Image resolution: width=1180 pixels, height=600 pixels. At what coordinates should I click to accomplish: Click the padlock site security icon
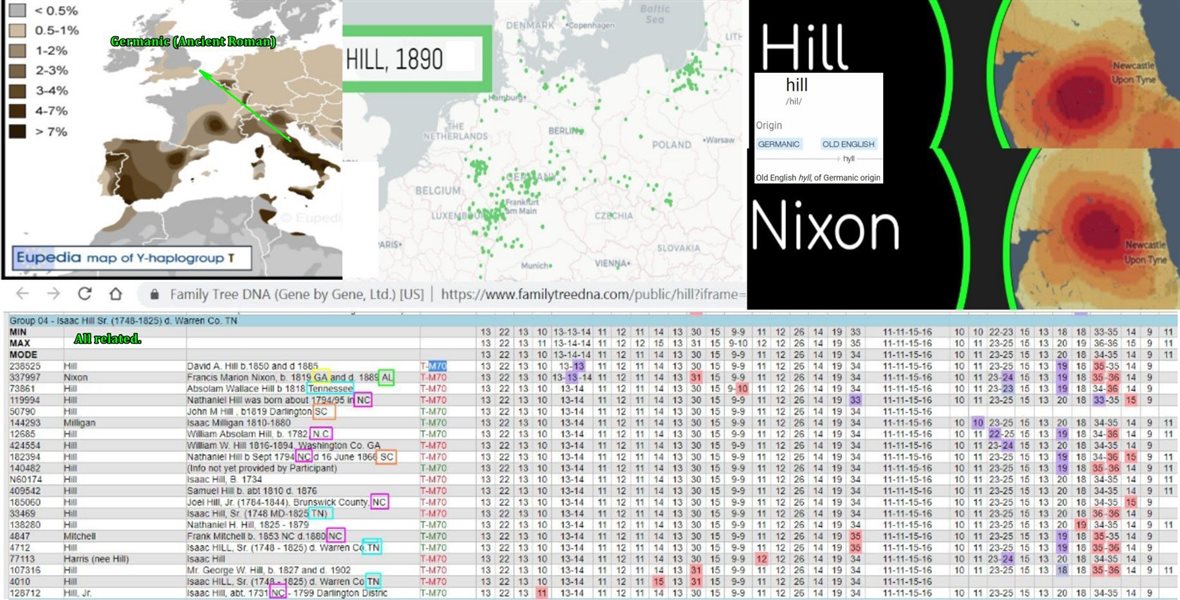click(153, 295)
